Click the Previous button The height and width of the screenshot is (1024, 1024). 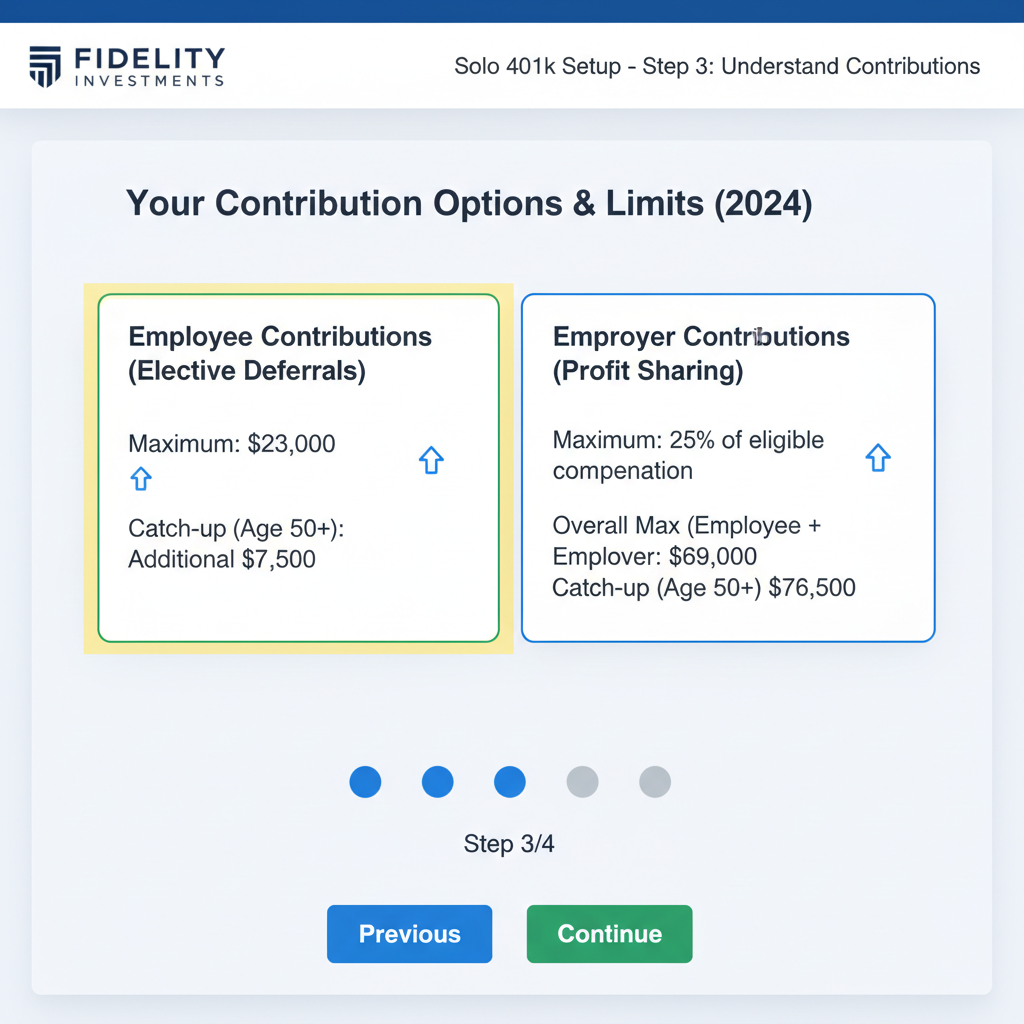409,933
